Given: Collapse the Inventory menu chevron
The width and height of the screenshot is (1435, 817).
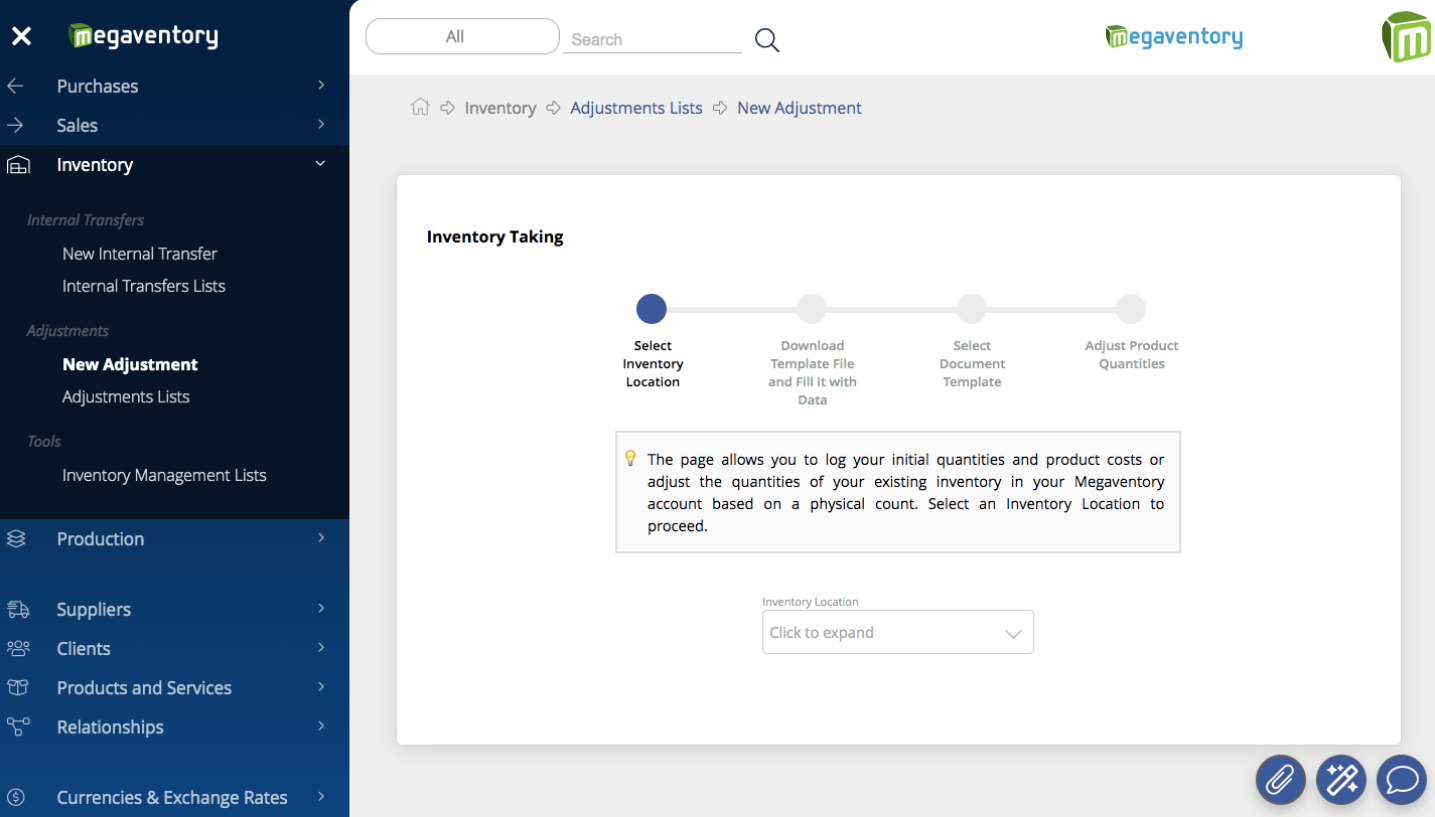Looking at the screenshot, I should pos(320,164).
